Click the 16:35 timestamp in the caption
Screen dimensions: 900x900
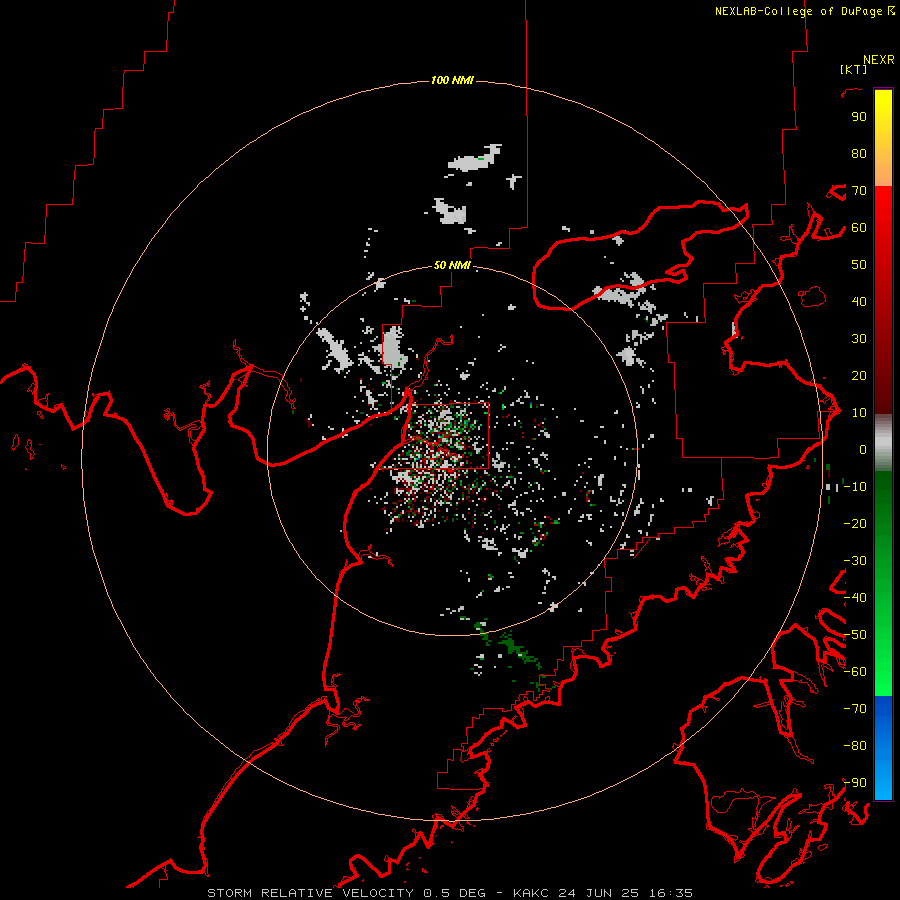point(670,893)
